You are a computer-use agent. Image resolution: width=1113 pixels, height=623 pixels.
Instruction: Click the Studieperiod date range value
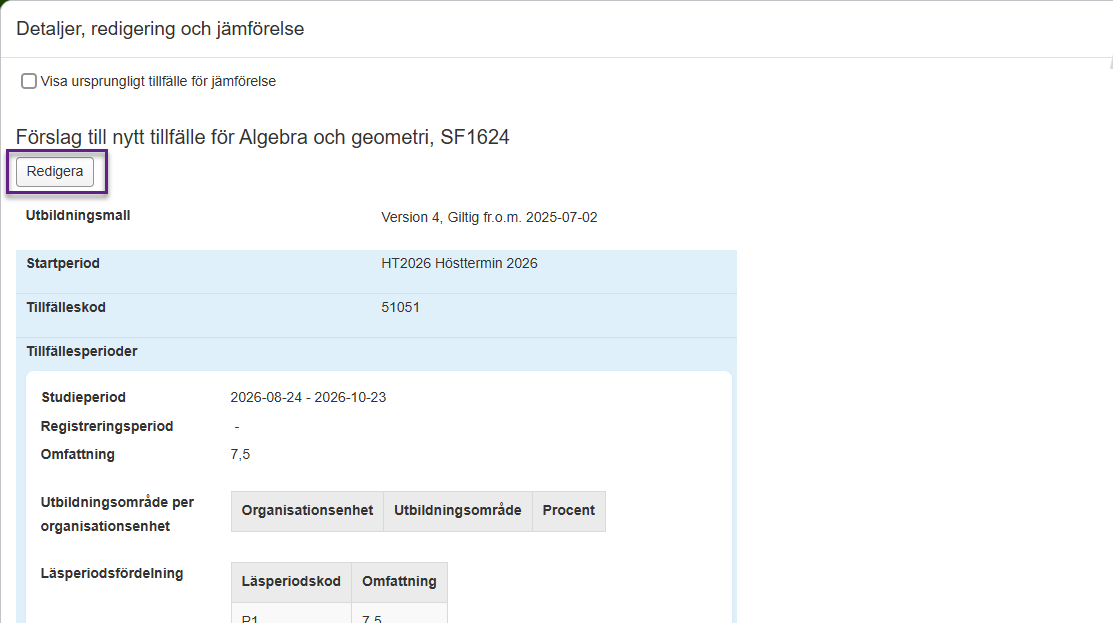(308, 398)
